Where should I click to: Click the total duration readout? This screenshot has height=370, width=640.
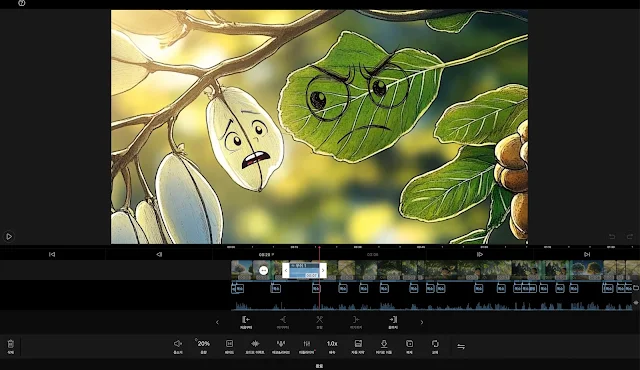pyautogui.click(x=372, y=255)
